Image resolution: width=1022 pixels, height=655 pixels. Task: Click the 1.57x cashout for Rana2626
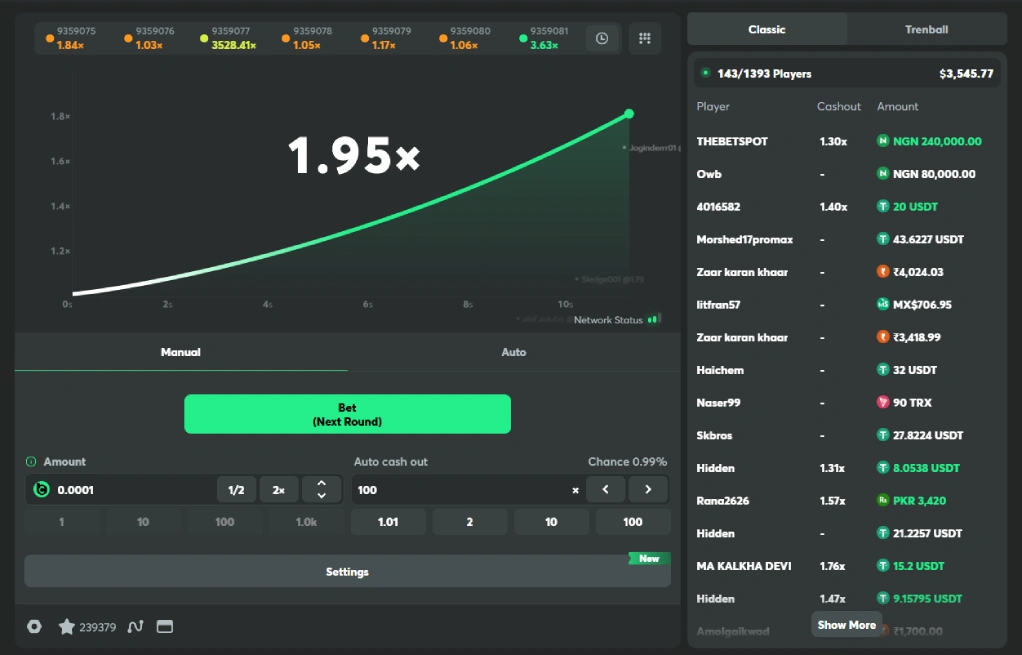(832, 501)
